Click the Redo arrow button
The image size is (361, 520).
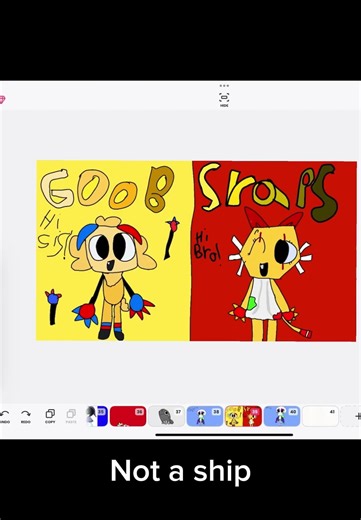point(26,416)
